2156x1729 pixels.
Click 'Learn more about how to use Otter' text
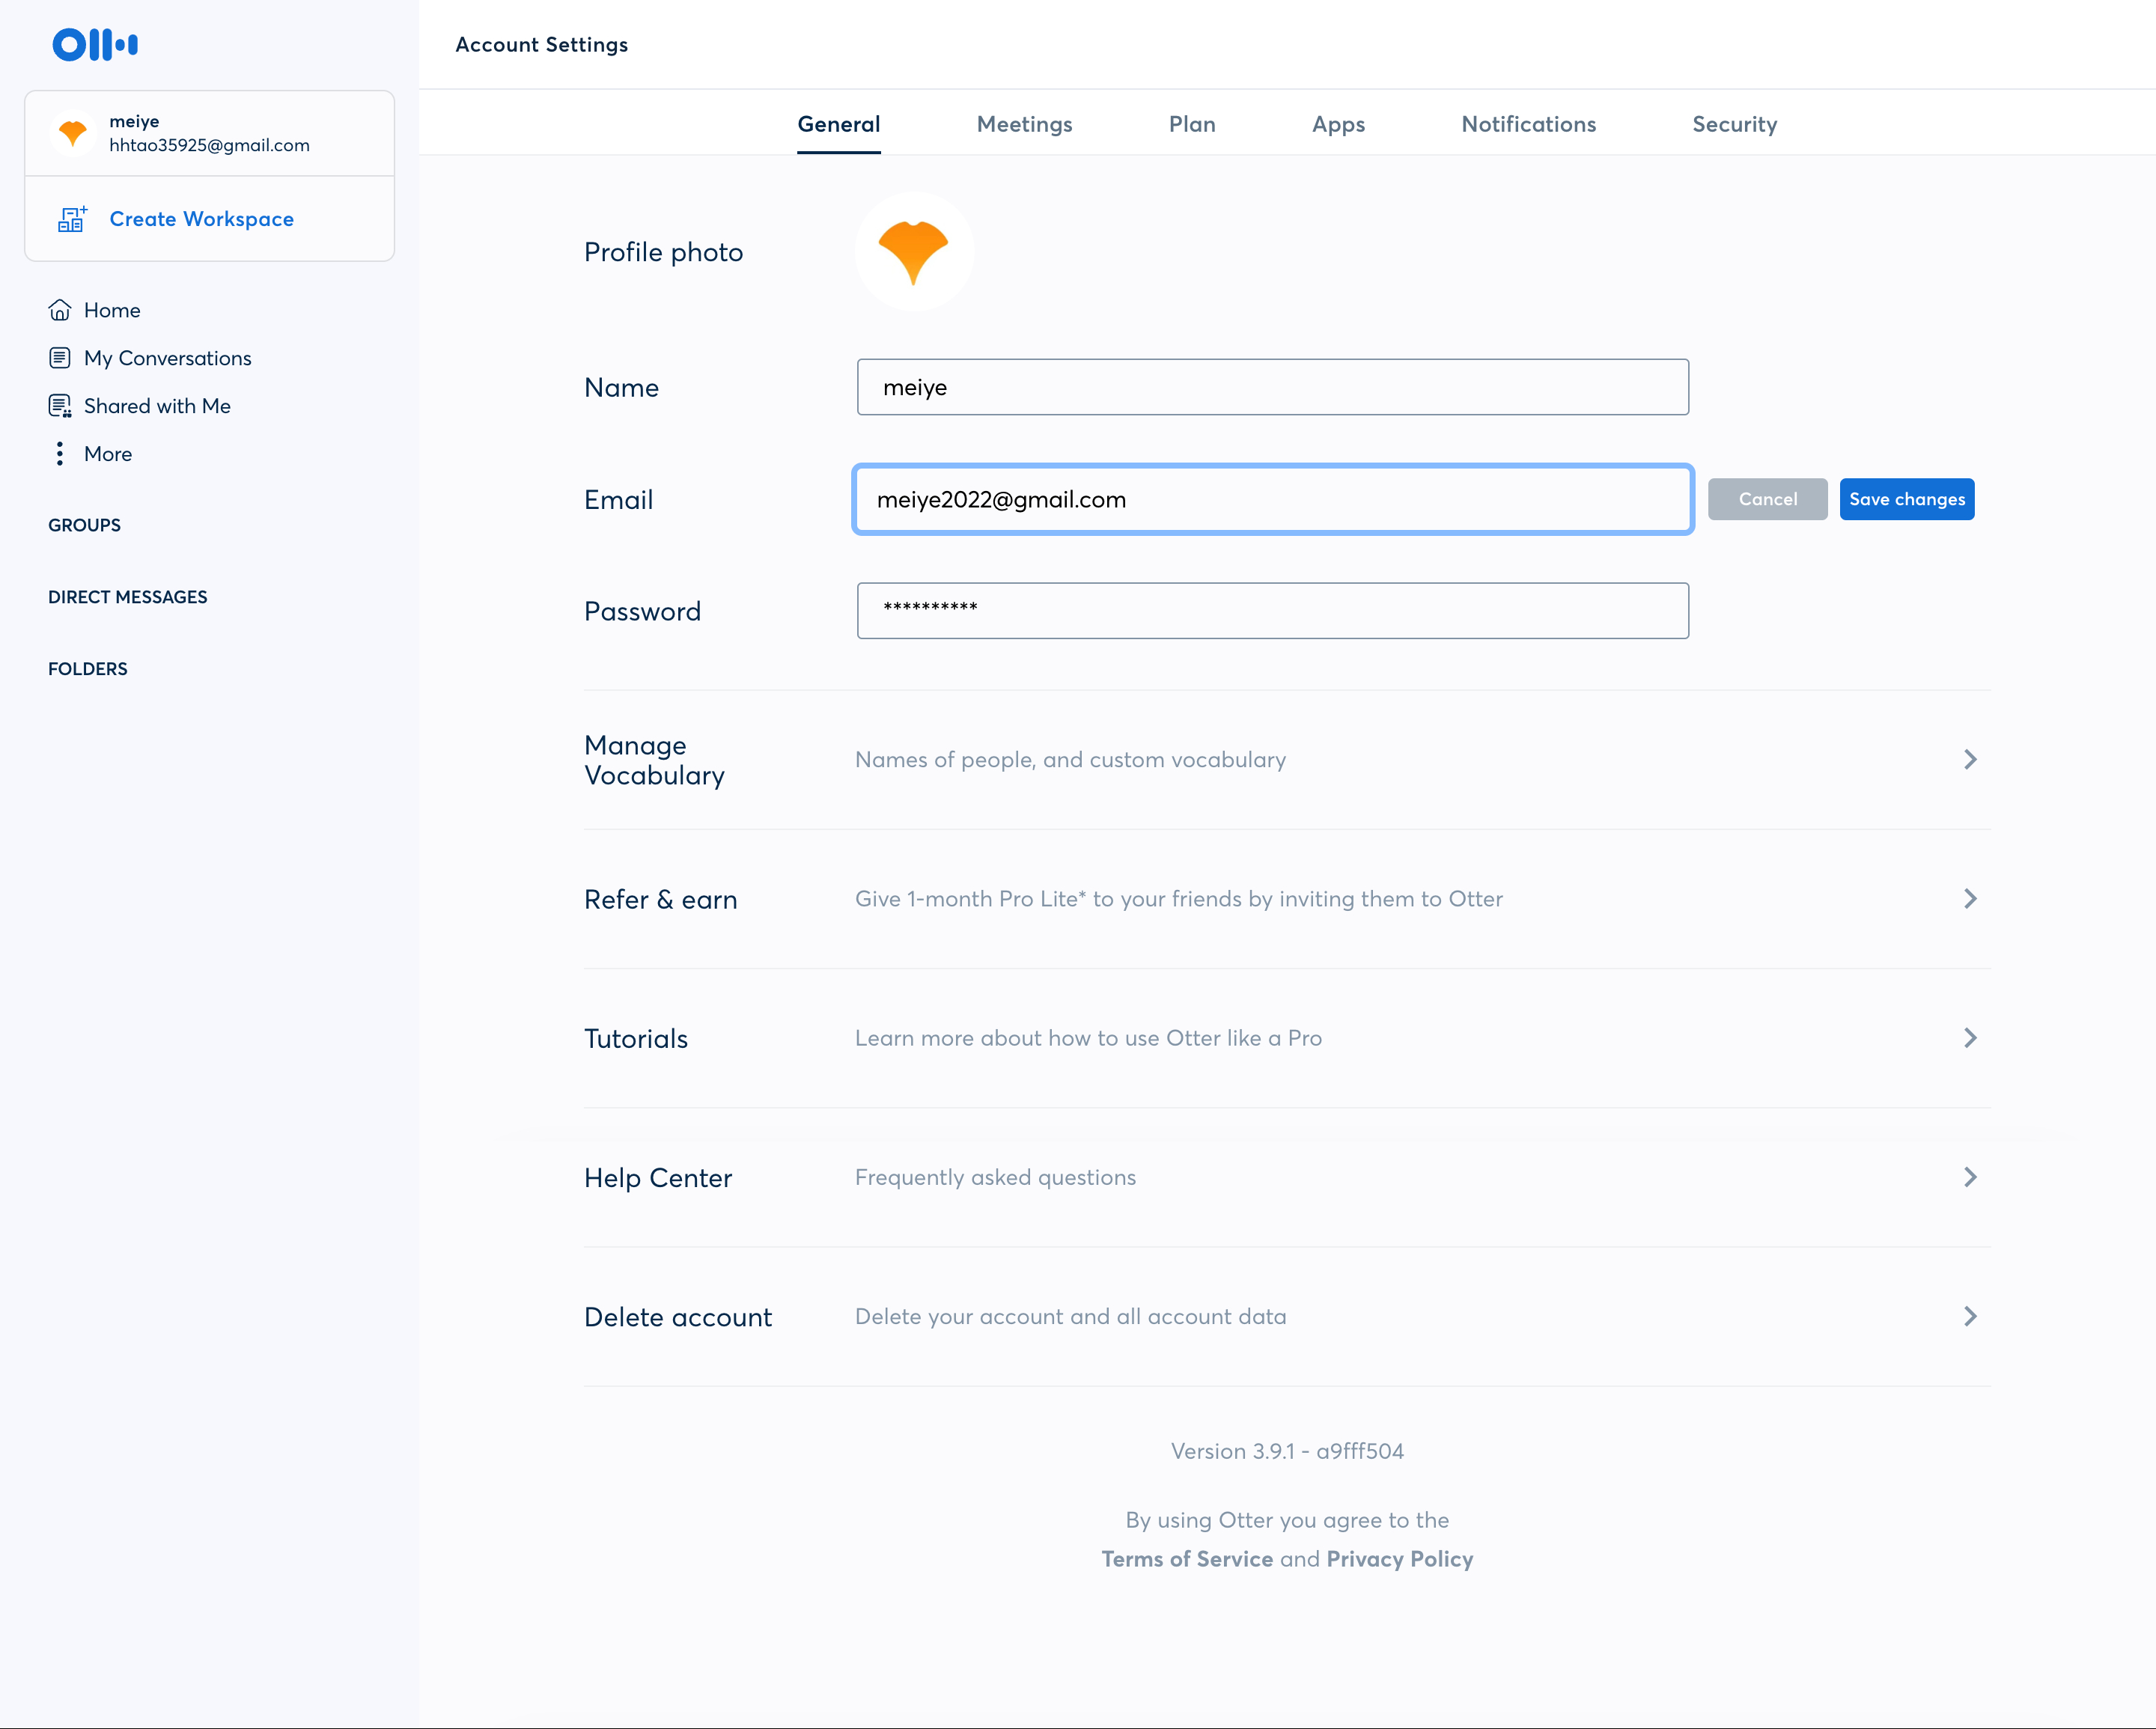[x=1088, y=1038]
